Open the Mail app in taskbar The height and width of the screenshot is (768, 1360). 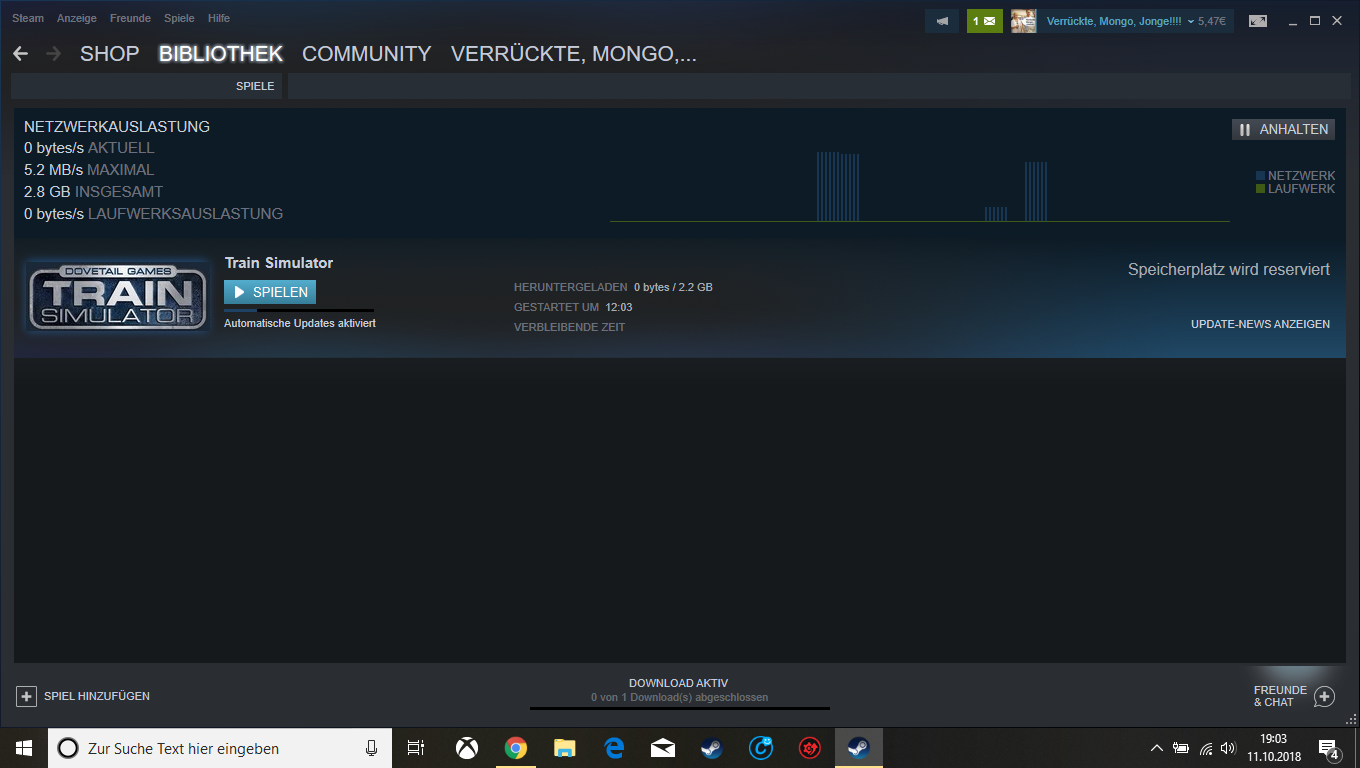663,748
